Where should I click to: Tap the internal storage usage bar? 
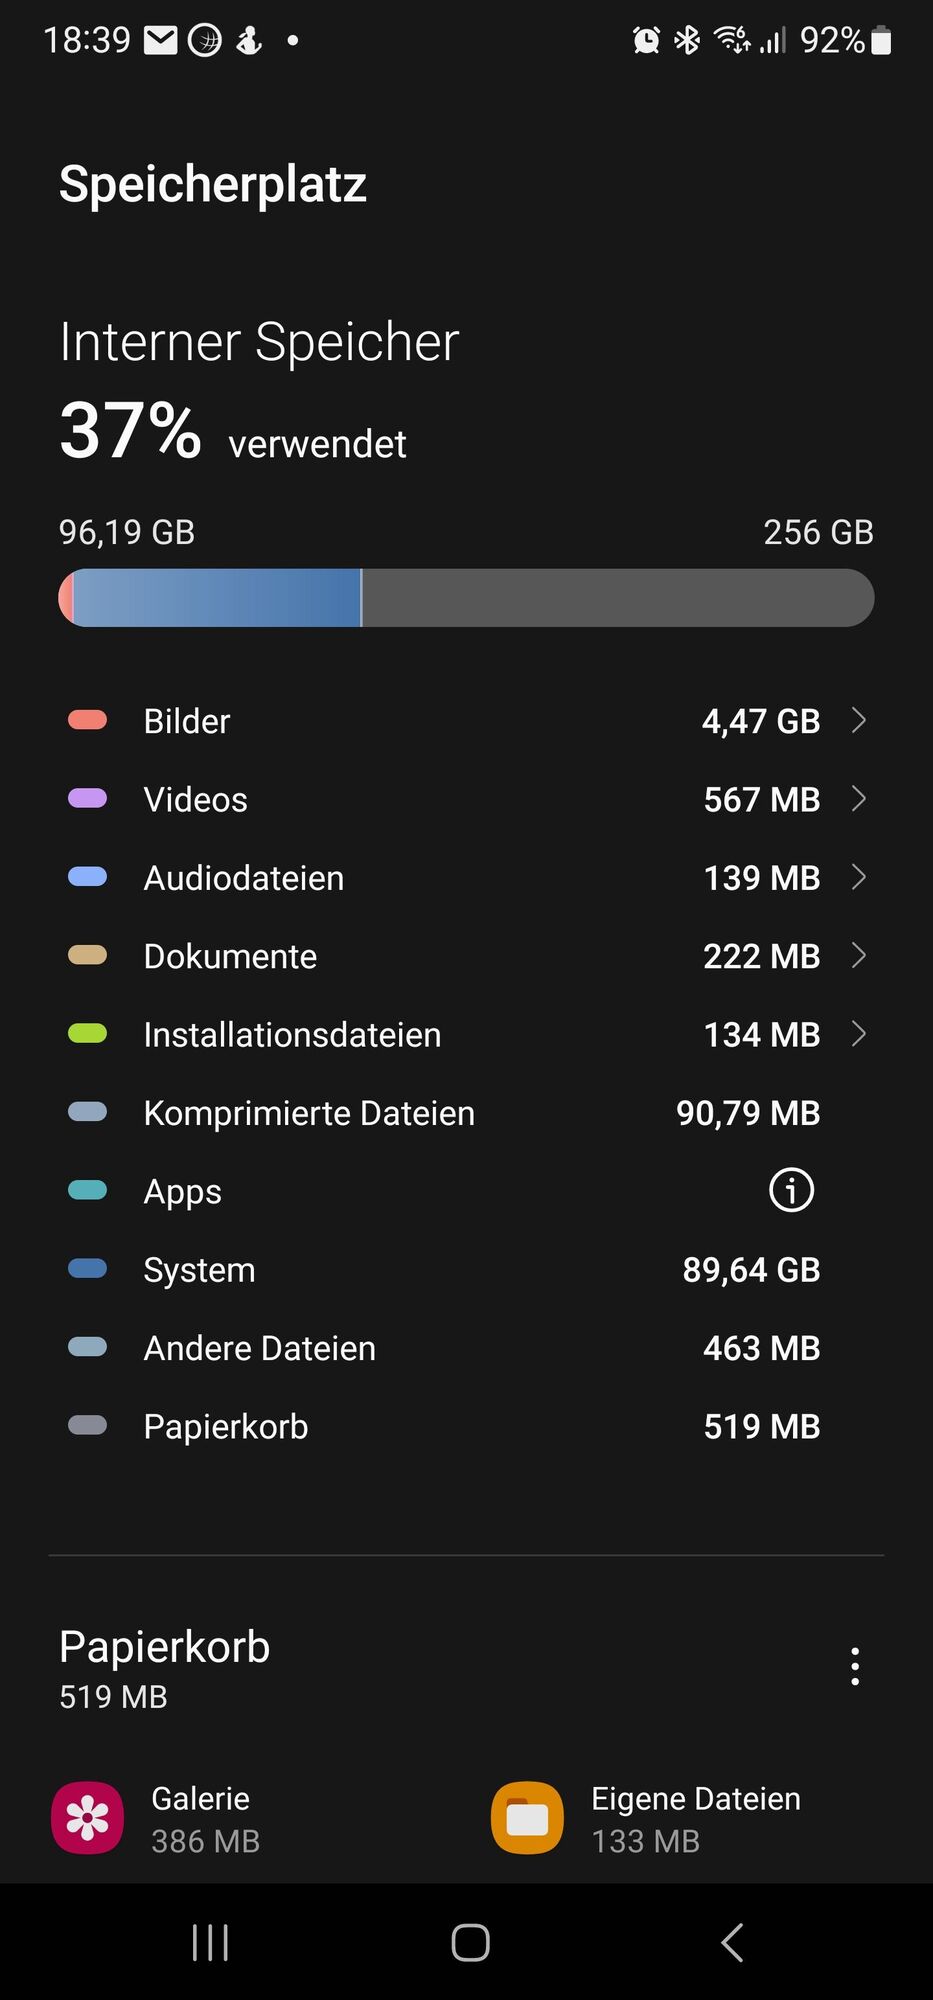coord(466,598)
